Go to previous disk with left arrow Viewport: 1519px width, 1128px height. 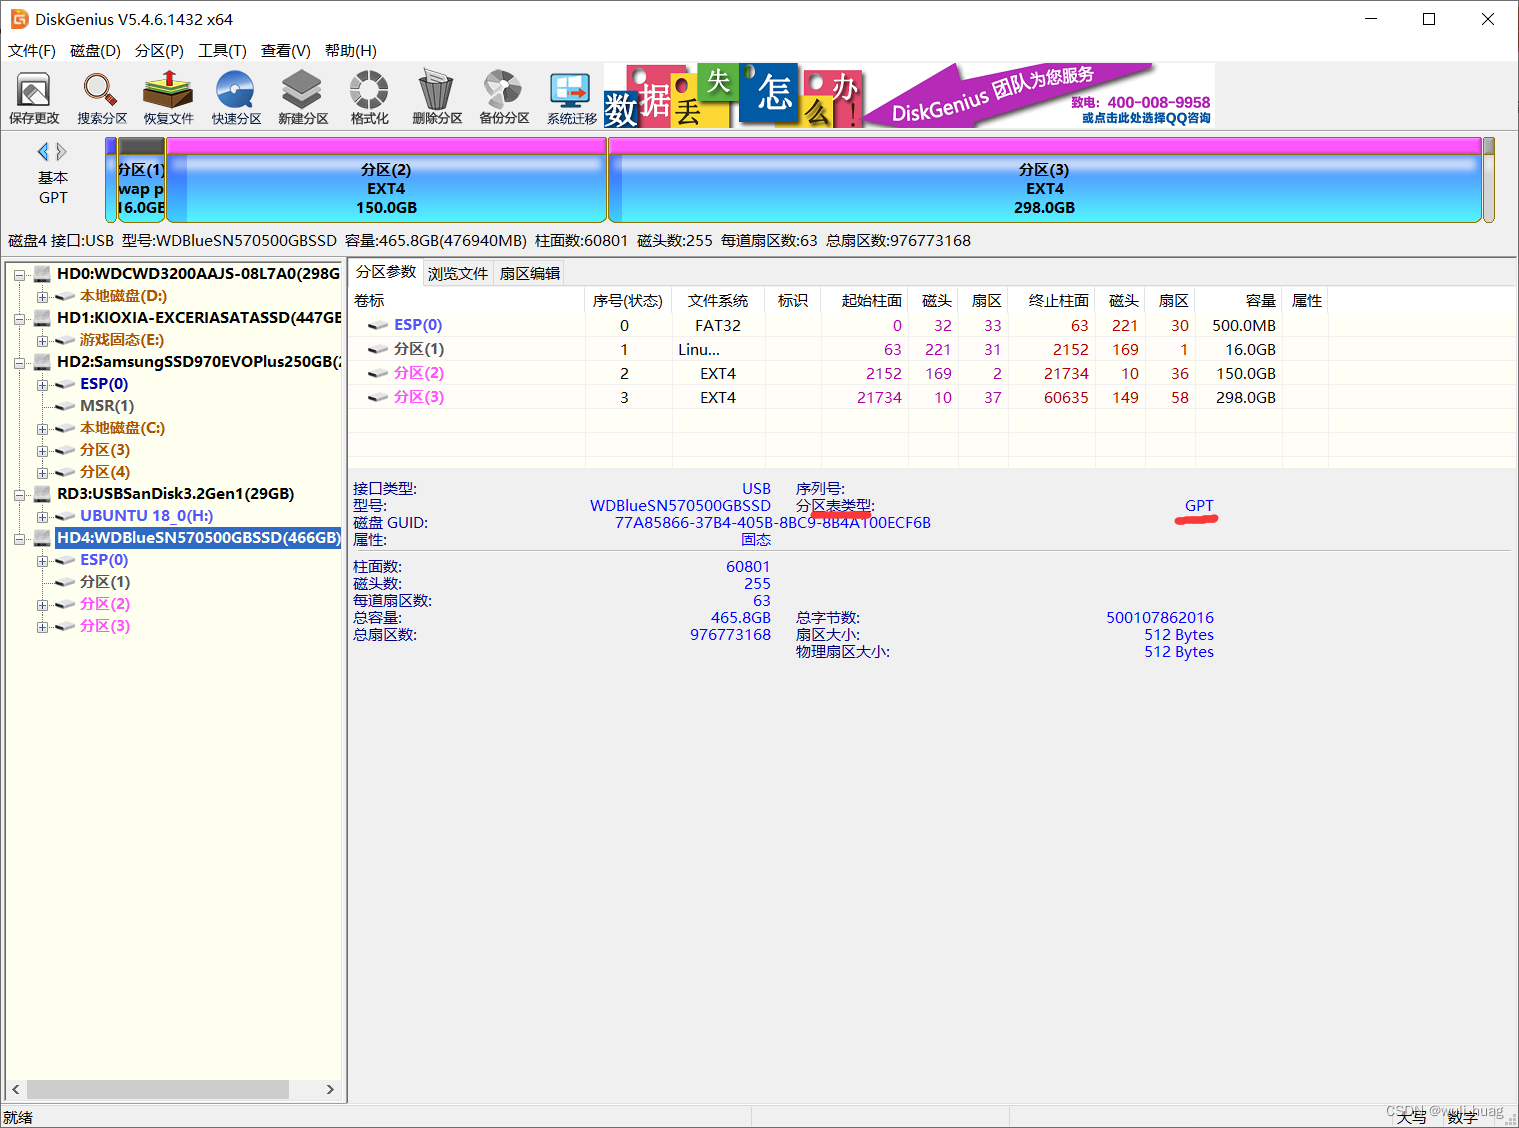(x=43, y=151)
